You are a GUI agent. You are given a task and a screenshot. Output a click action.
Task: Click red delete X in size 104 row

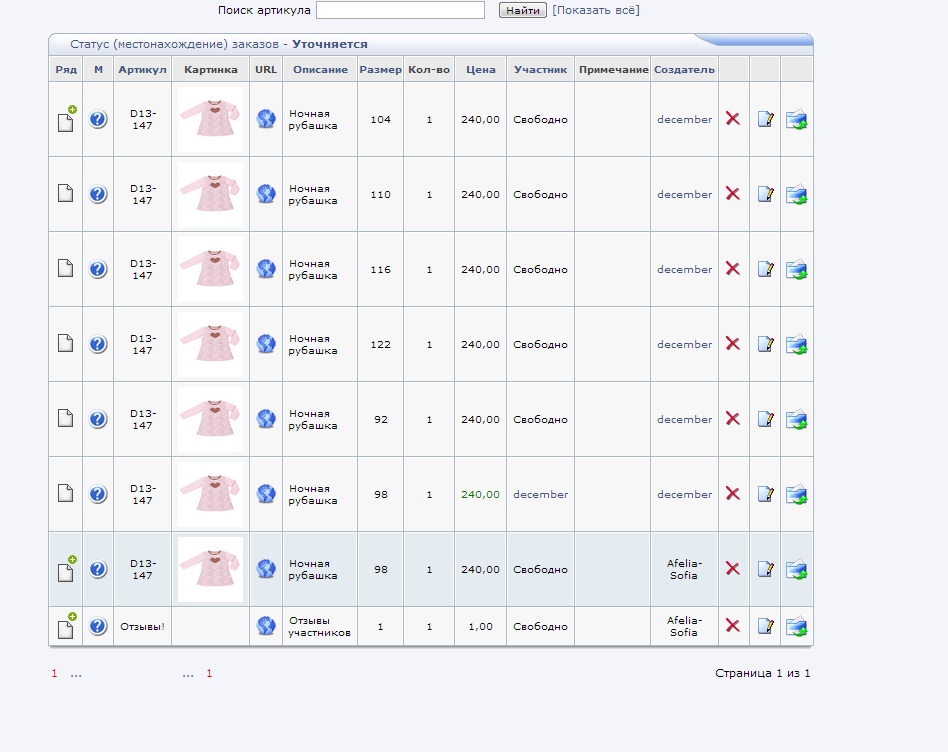(732, 119)
